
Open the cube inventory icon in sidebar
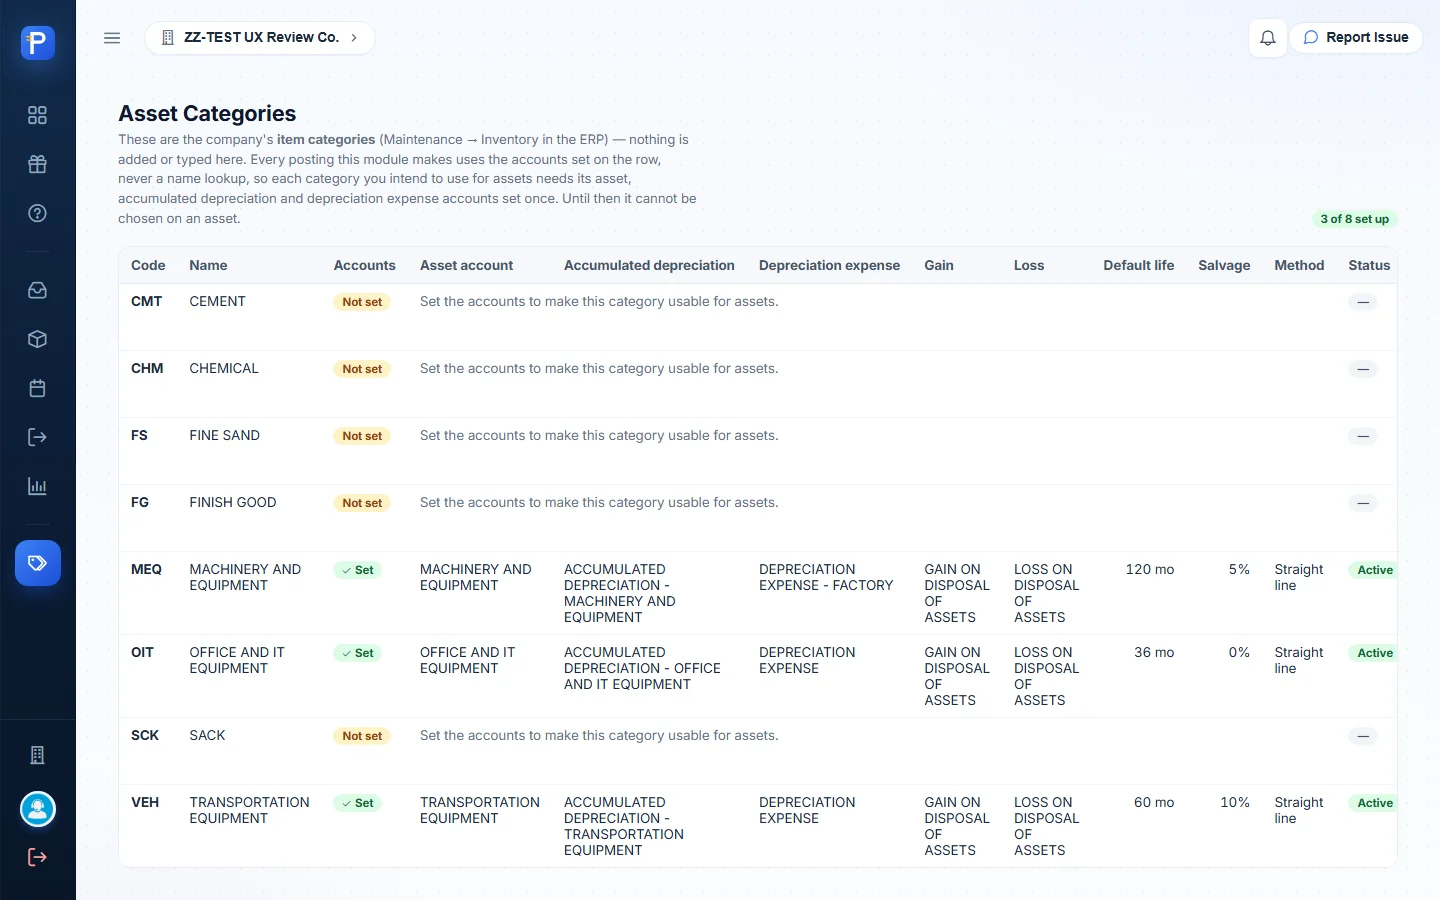[37, 339]
